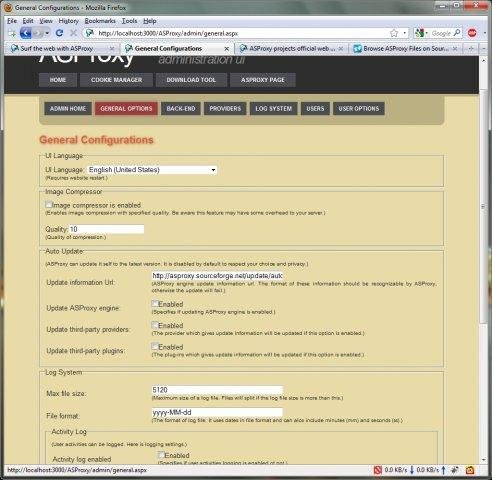The image size is (492, 480).
Task: Open the new tab plus button
Action: point(471,49)
